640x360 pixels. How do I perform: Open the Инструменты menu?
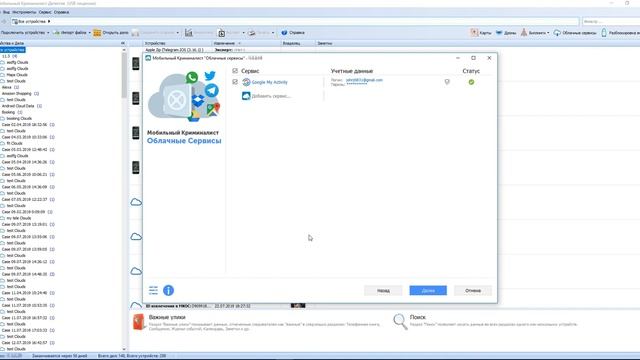24,12
